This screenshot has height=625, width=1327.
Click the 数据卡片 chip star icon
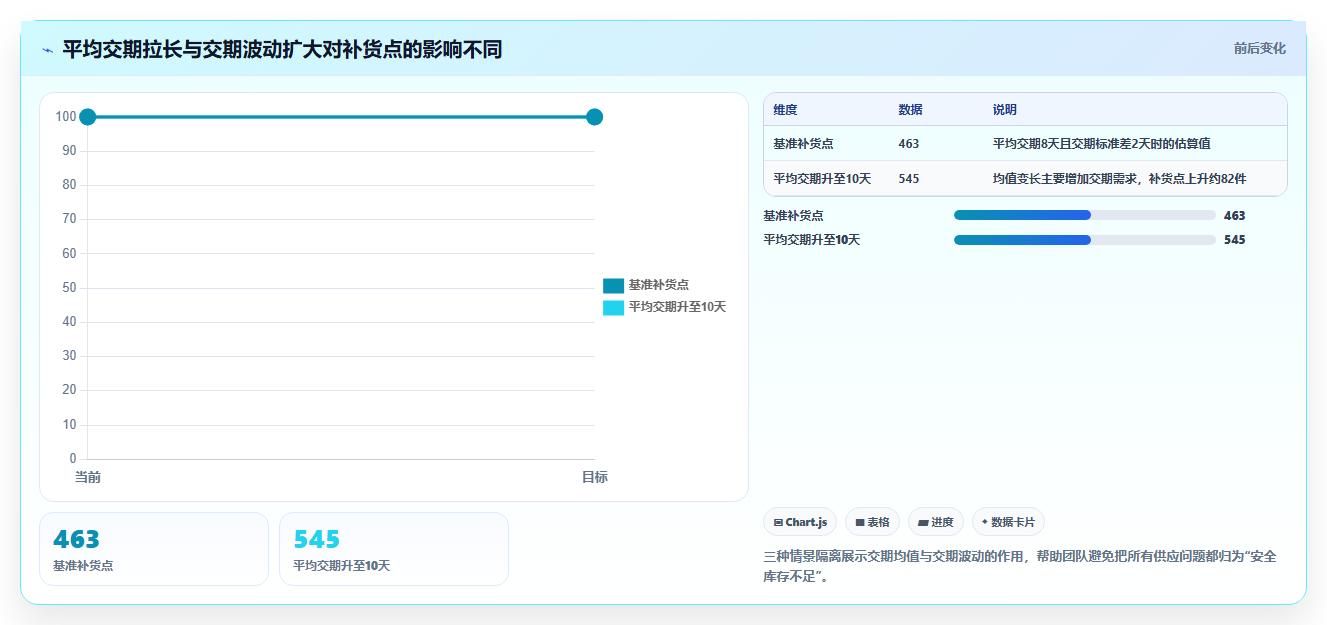(985, 522)
